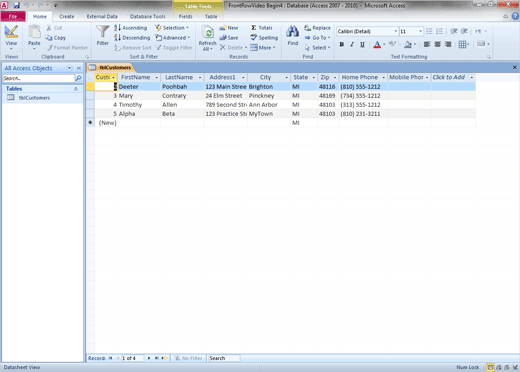
Task: Select the Brighton city cell
Action: click(x=269, y=87)
